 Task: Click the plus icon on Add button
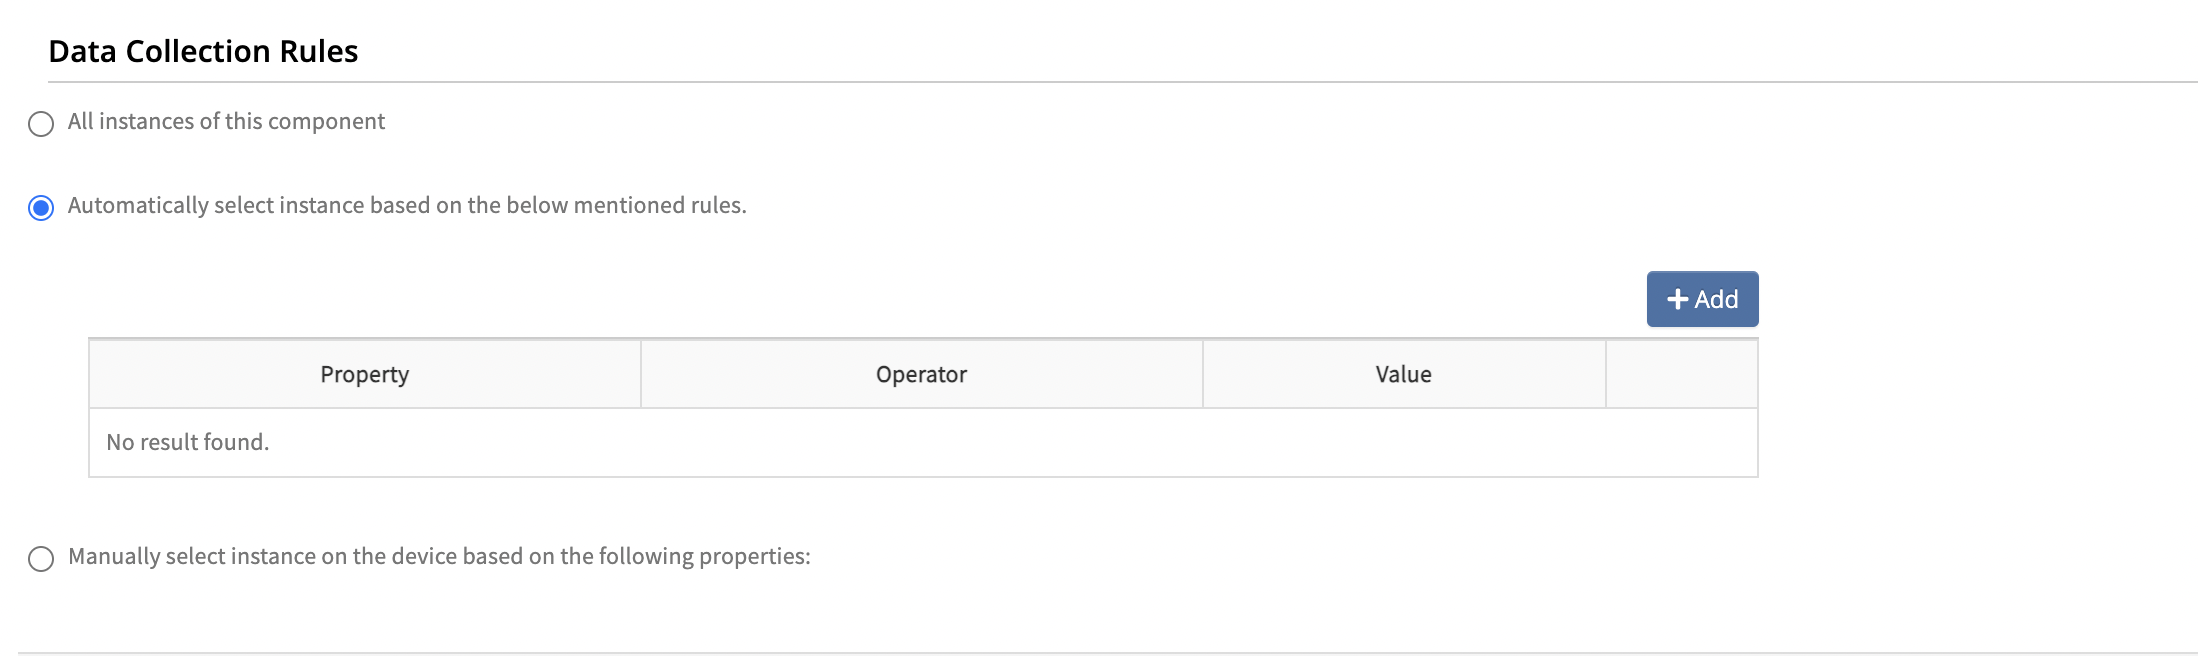click(x=1677, y=299)
